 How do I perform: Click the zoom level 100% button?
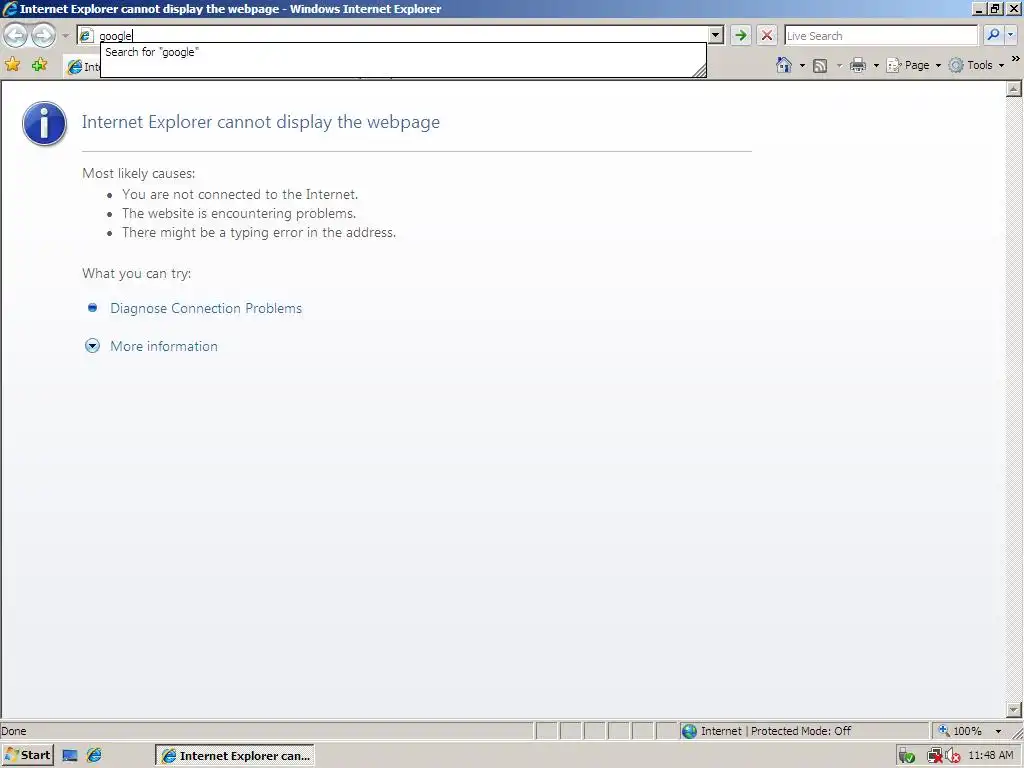point(960,731)
